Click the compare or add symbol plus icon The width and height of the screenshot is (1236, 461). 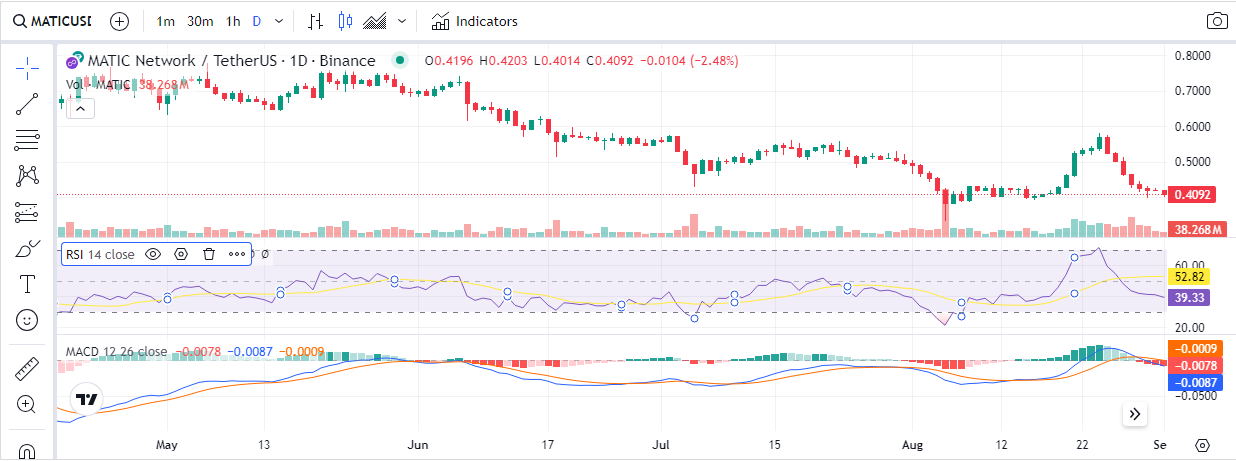click(x=119, y=21)
